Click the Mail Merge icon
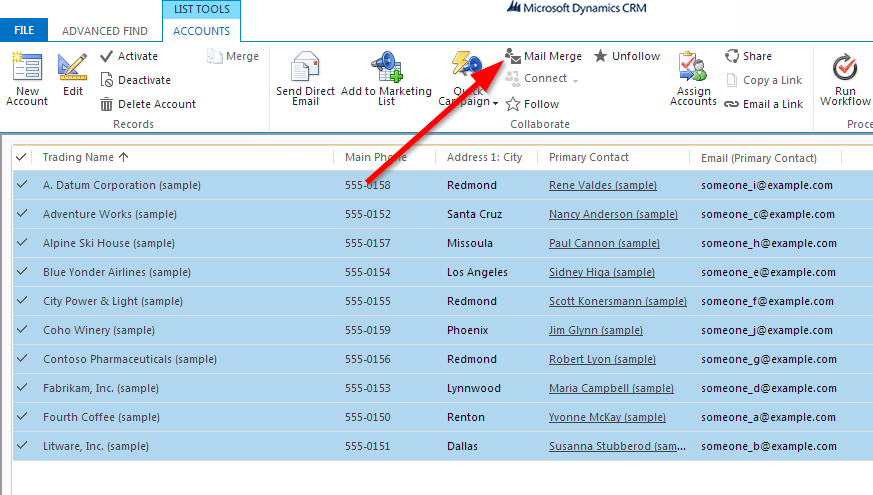 point(513,56)
